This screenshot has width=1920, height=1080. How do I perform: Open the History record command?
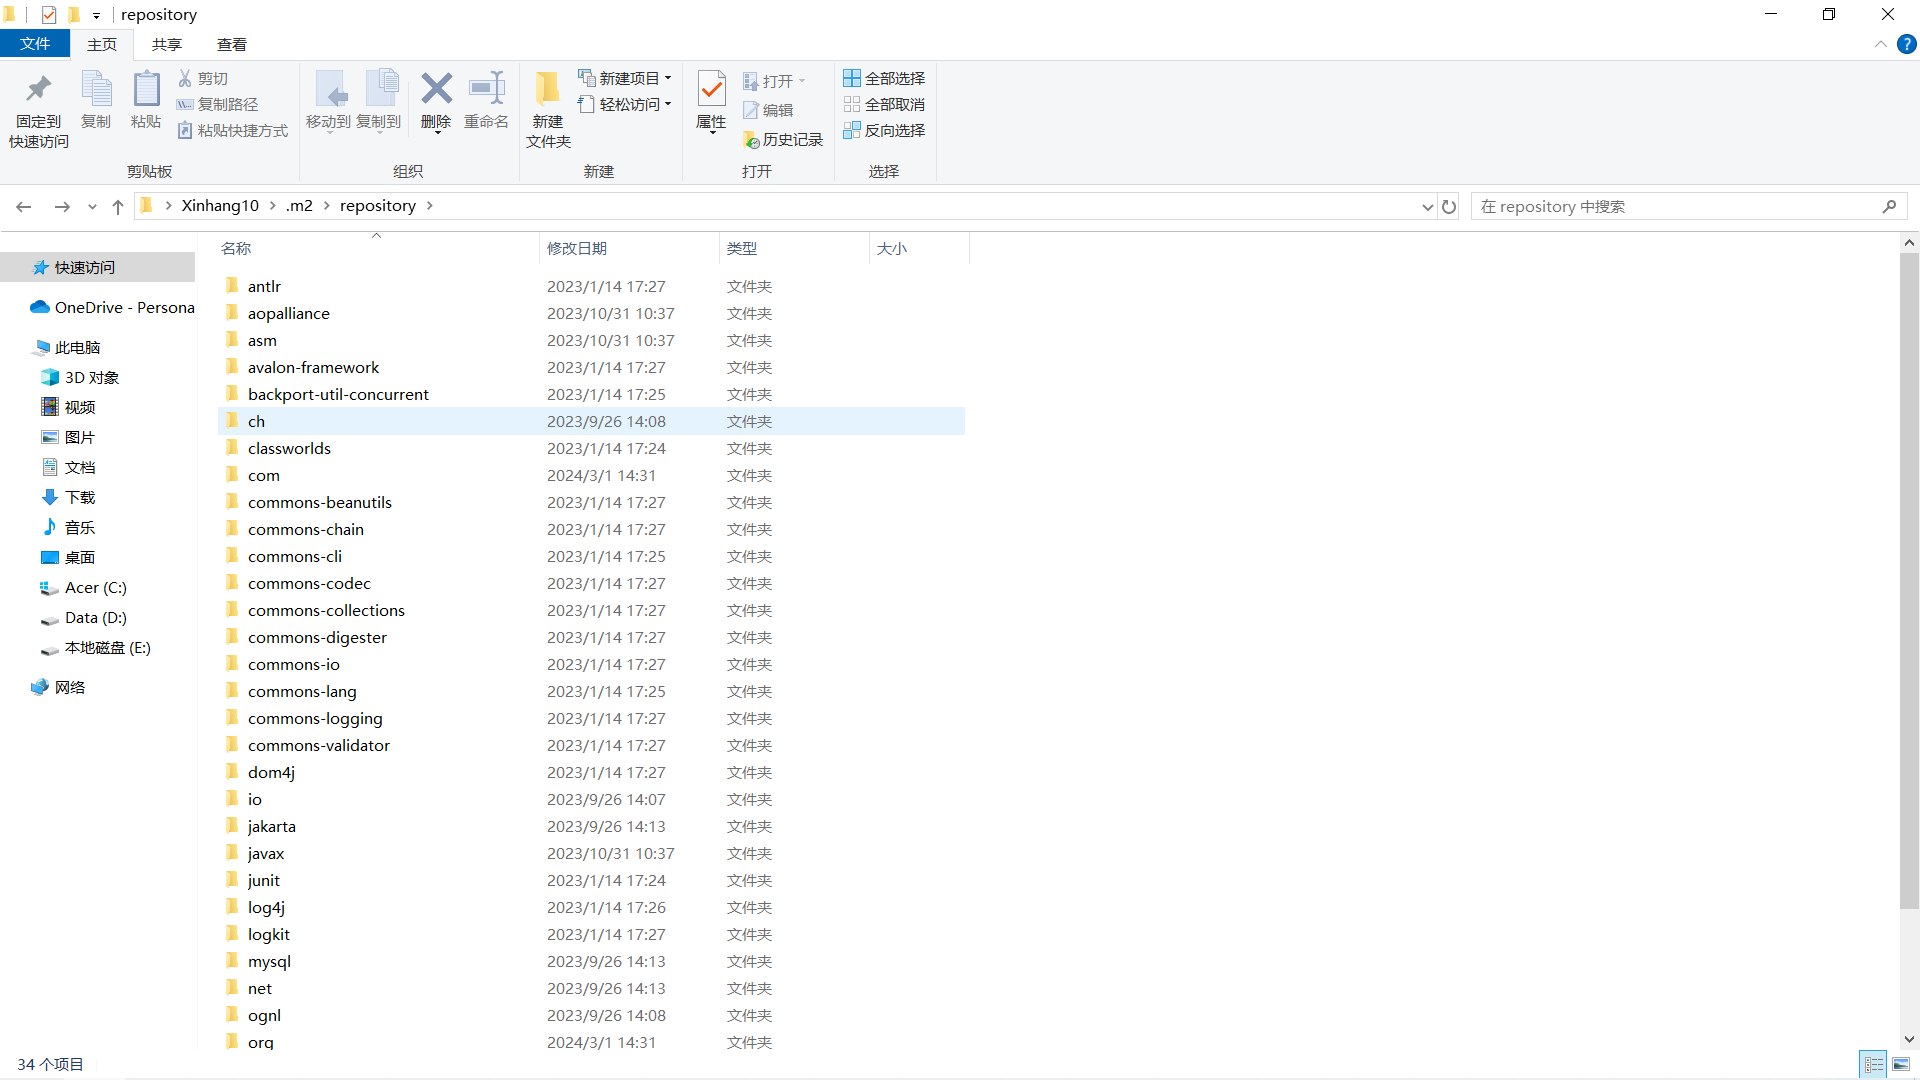tap(783, 140)
